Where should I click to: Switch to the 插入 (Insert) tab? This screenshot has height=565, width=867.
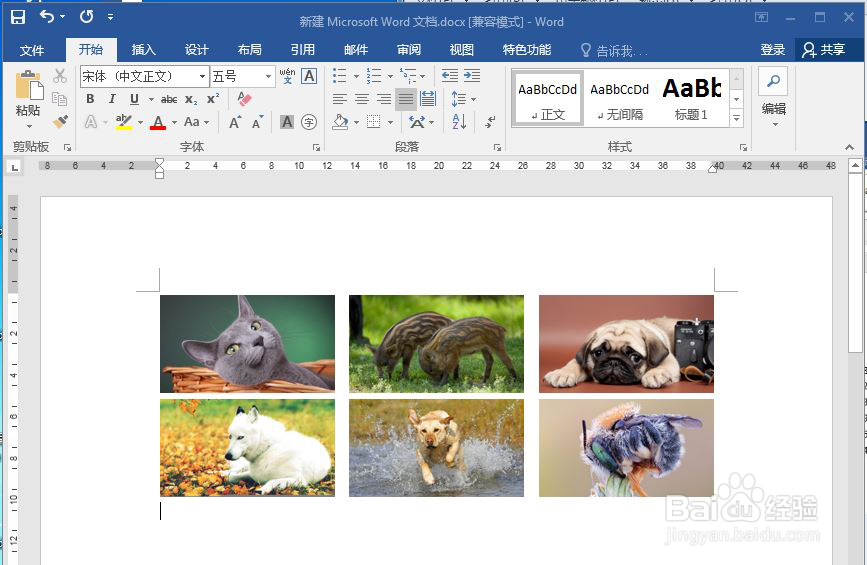144,50
